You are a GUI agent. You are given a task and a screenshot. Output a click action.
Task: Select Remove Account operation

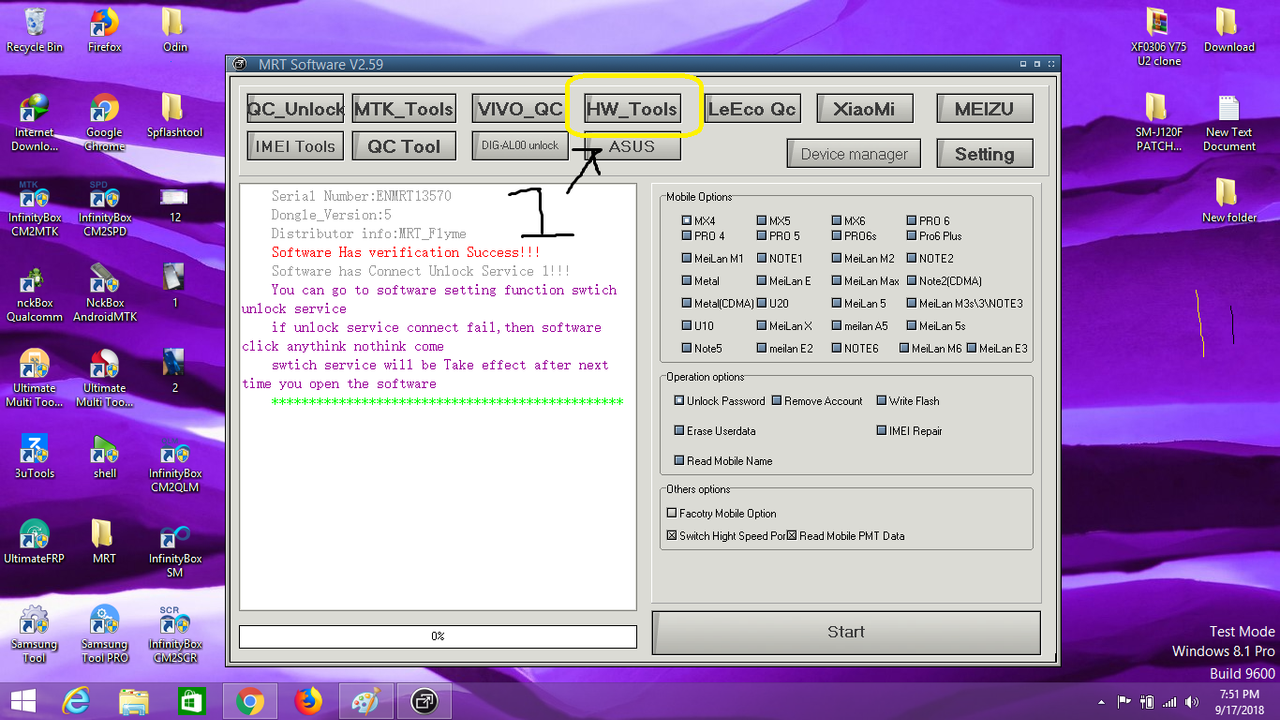[x=817, y=401]
